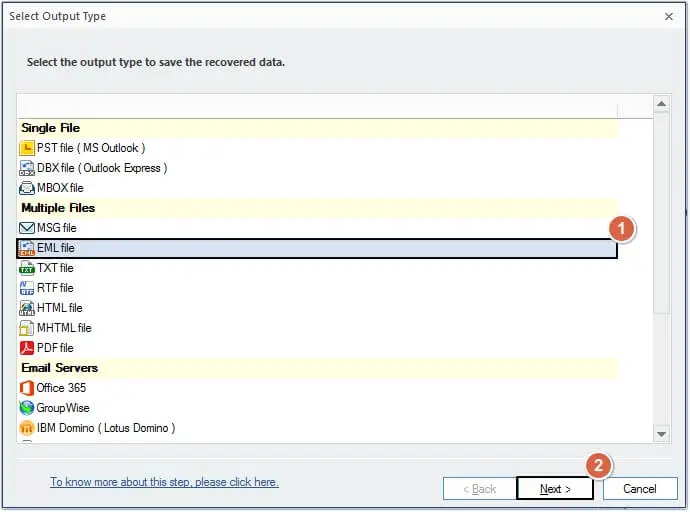
Task: Open the "To know more about this step" link
Action: coord(164,483)
